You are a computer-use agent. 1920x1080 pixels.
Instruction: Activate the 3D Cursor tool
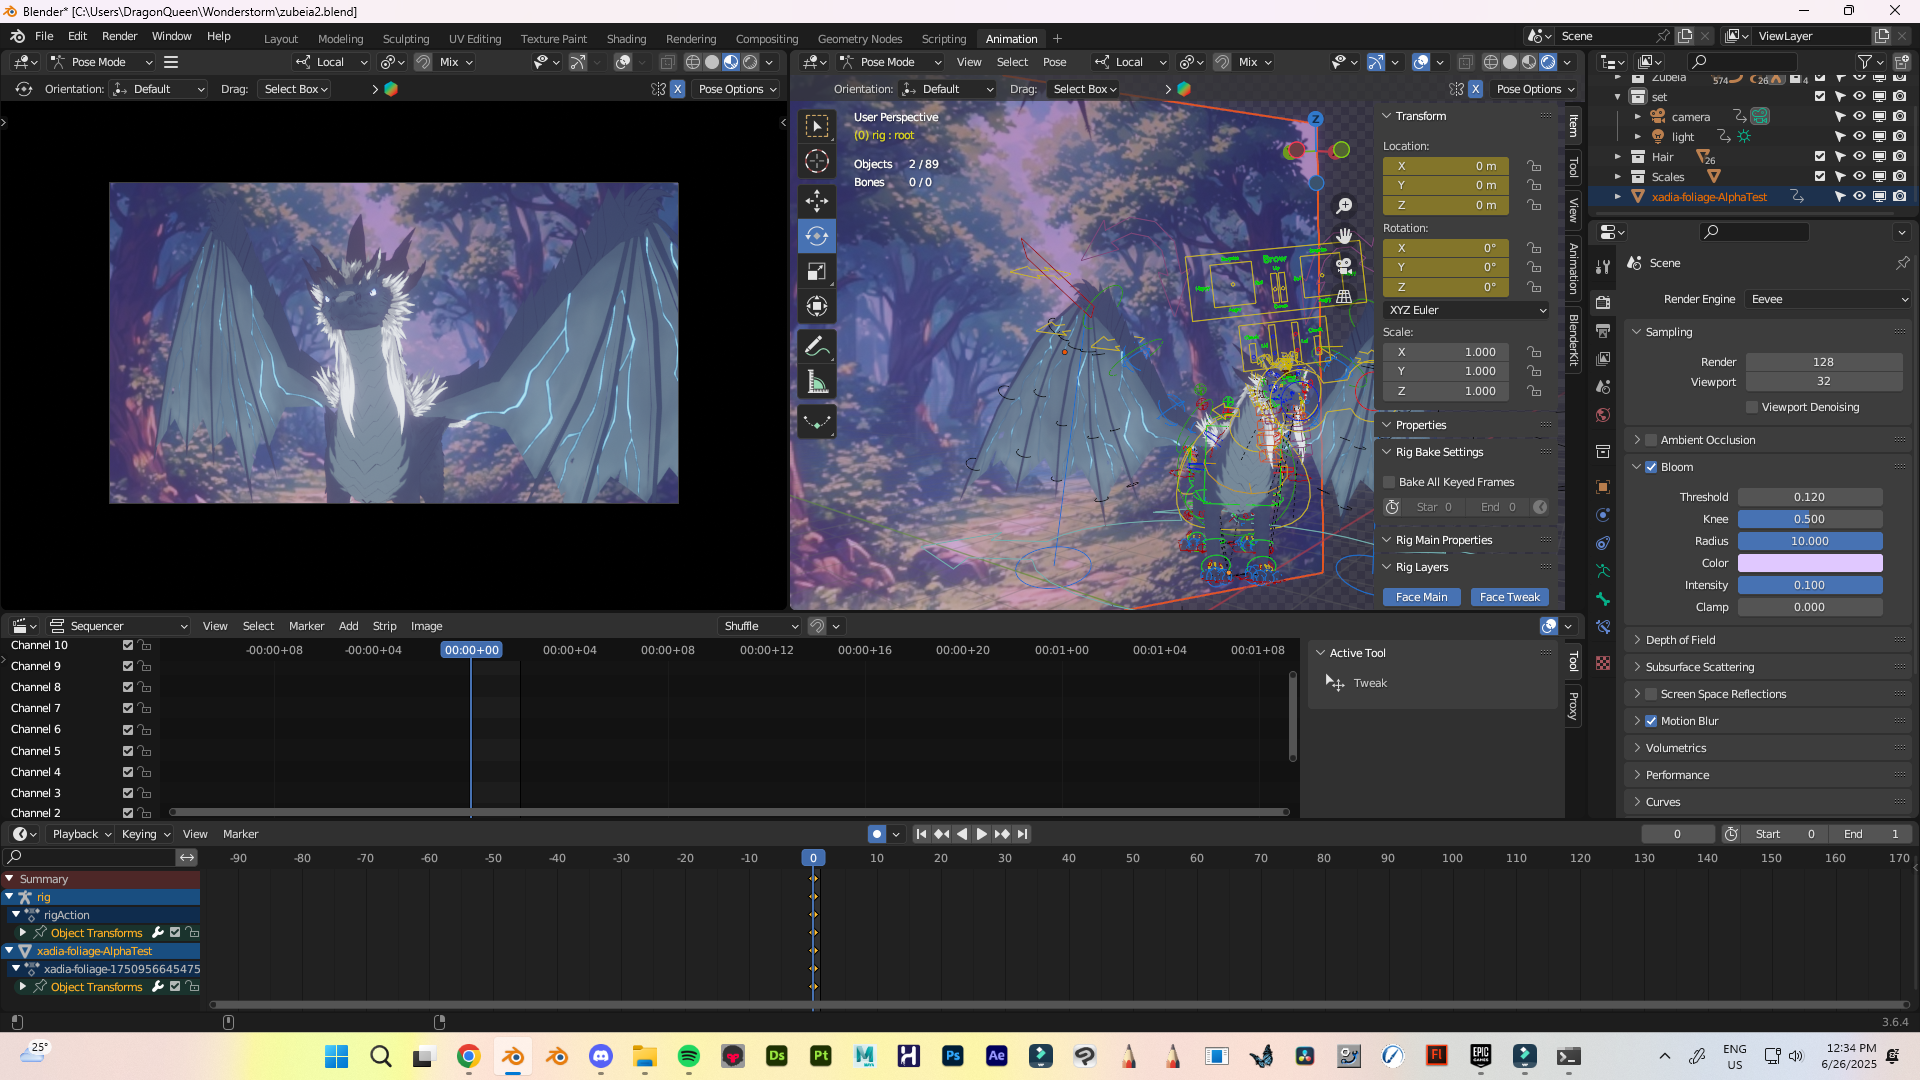point(817,161)
